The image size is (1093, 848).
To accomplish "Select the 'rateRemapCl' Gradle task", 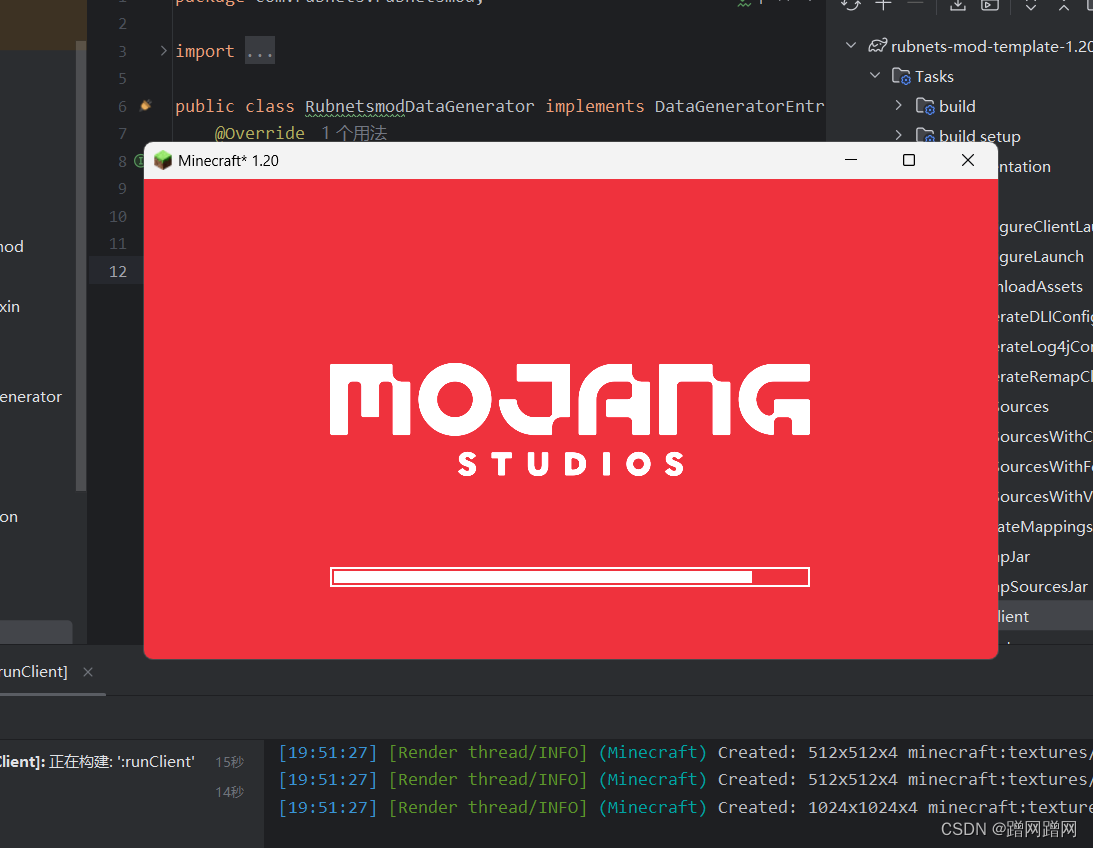I will pyautogui.click(x=1046, y=376).
